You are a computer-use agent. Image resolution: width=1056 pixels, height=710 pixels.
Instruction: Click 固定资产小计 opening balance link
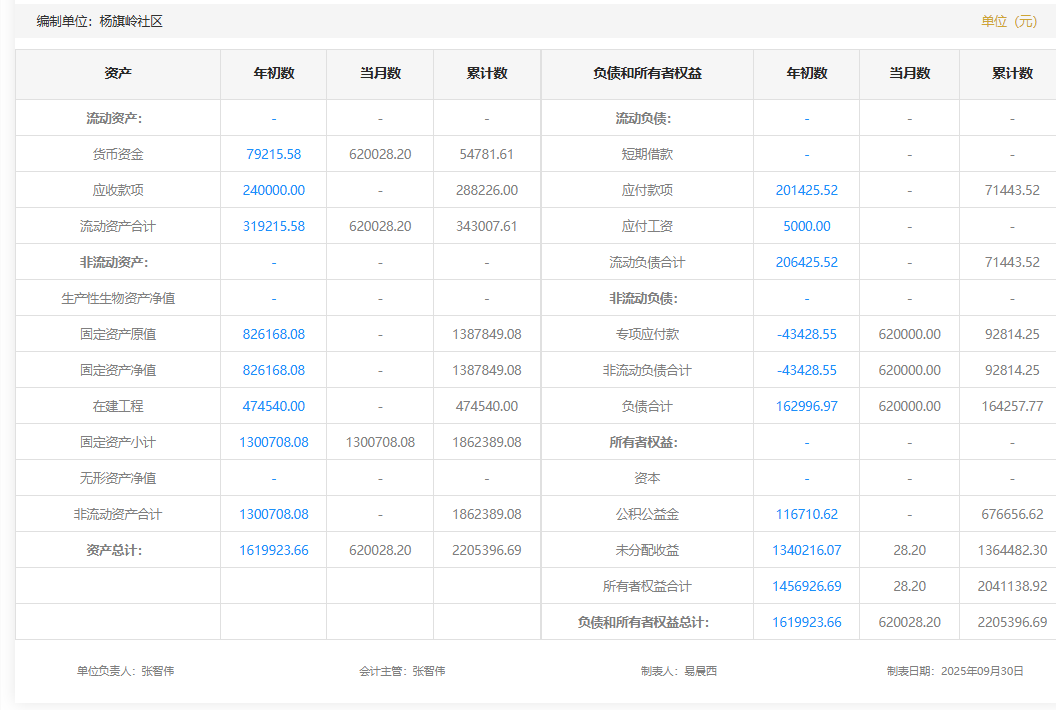[x=273, y=442]
